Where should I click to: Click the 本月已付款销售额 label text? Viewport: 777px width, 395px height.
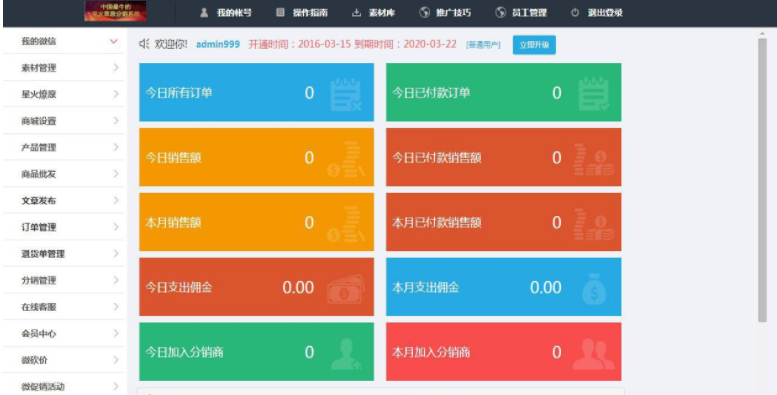[437, 223]
